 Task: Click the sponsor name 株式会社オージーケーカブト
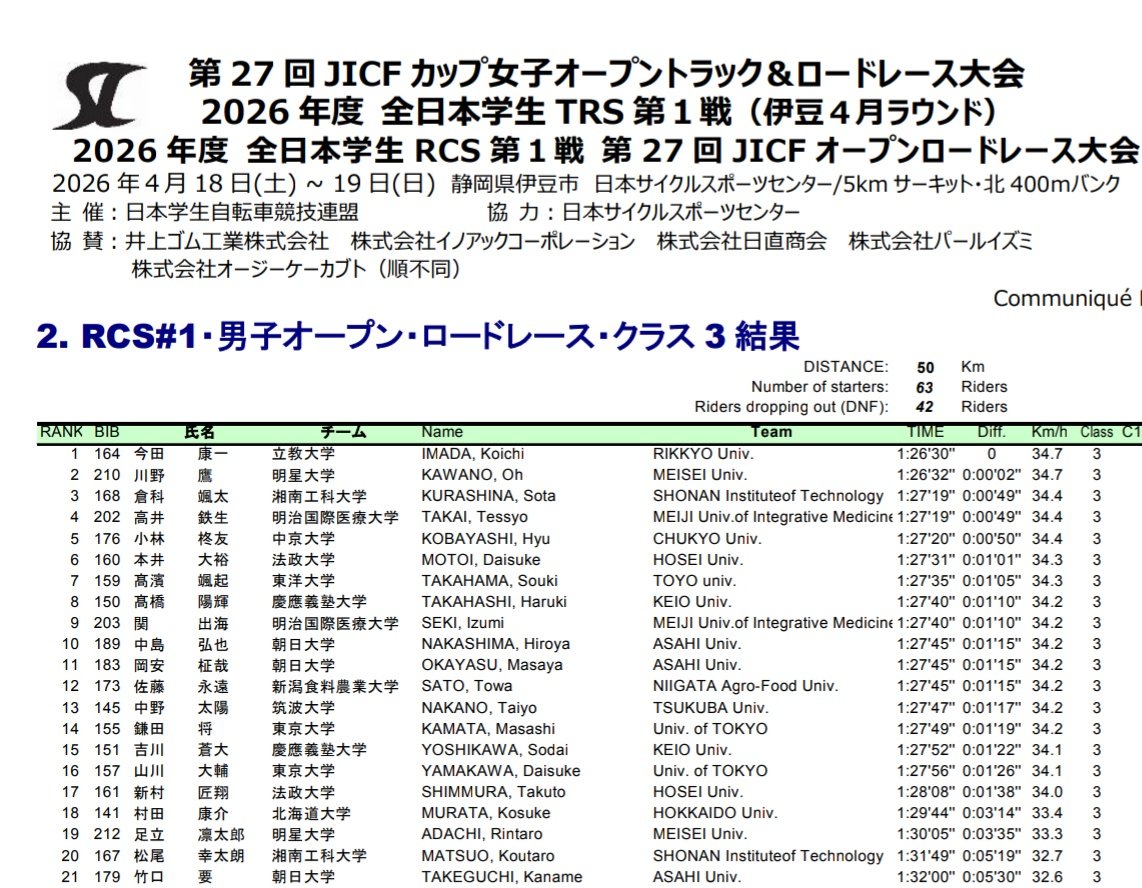point(249,270)
